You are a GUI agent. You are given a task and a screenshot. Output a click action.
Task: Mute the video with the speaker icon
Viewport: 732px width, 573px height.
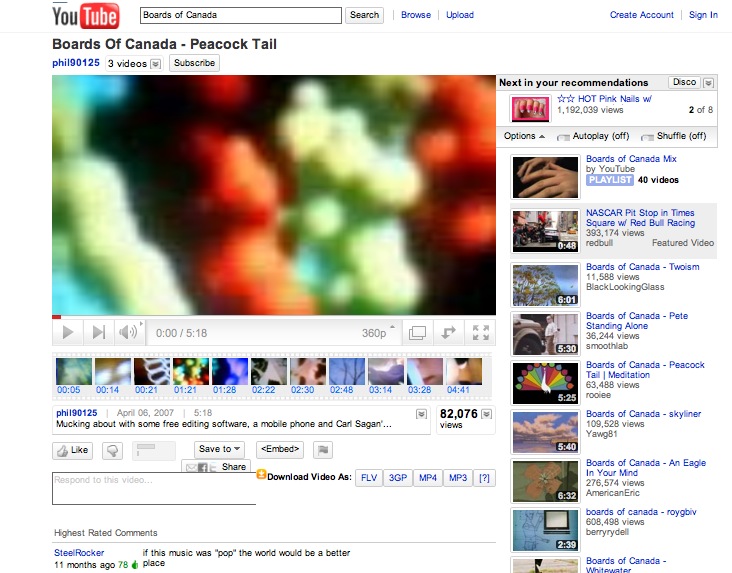pyautogui.click(x=128, y=332)
